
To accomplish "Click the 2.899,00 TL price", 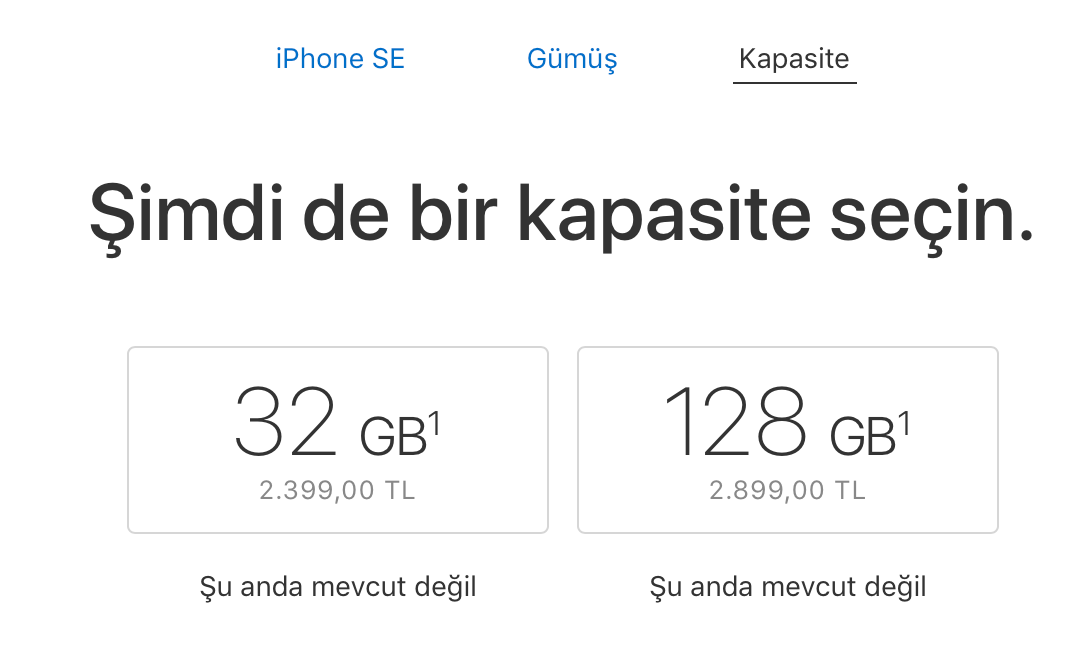I will pyautogui.click(x=788, y=491).
